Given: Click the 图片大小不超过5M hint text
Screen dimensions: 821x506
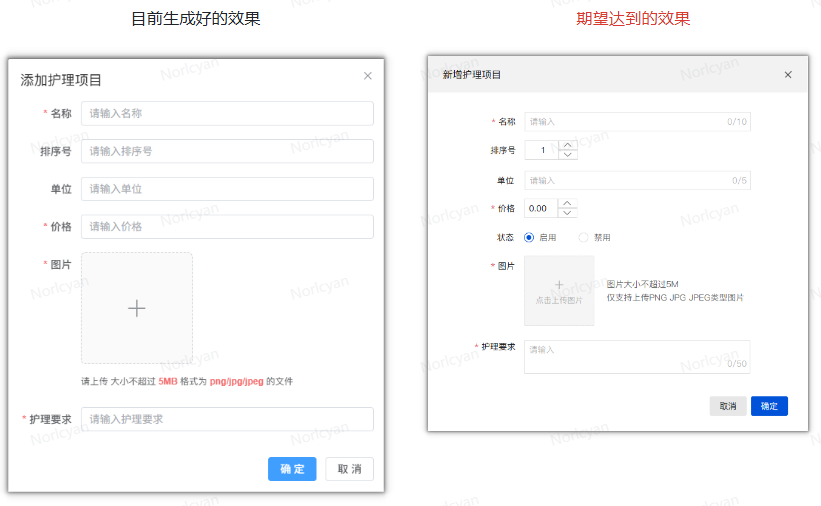Looking at the screenshot, I should [x=642, y=284].
